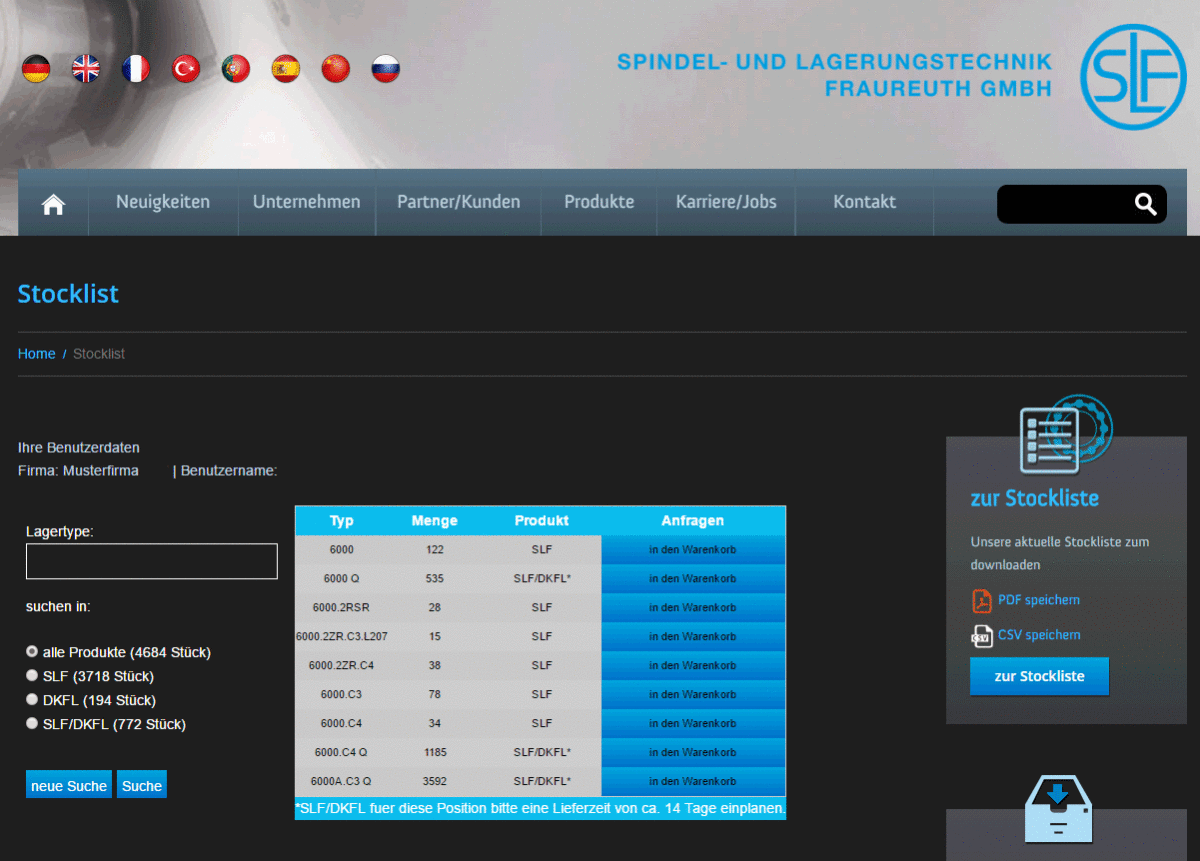The height and width of the screenshot is (861, 1200).
Task: Click the 'Anfragen' column header
Action: 693,521
